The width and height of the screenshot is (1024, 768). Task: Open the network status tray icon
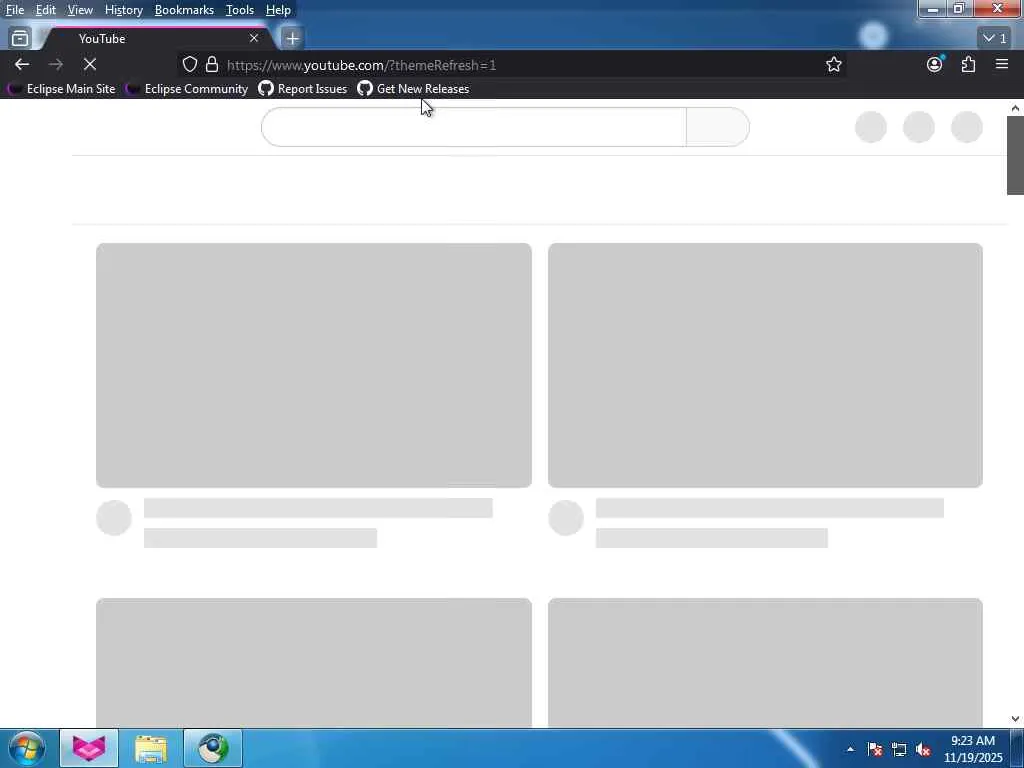point(899,749)
